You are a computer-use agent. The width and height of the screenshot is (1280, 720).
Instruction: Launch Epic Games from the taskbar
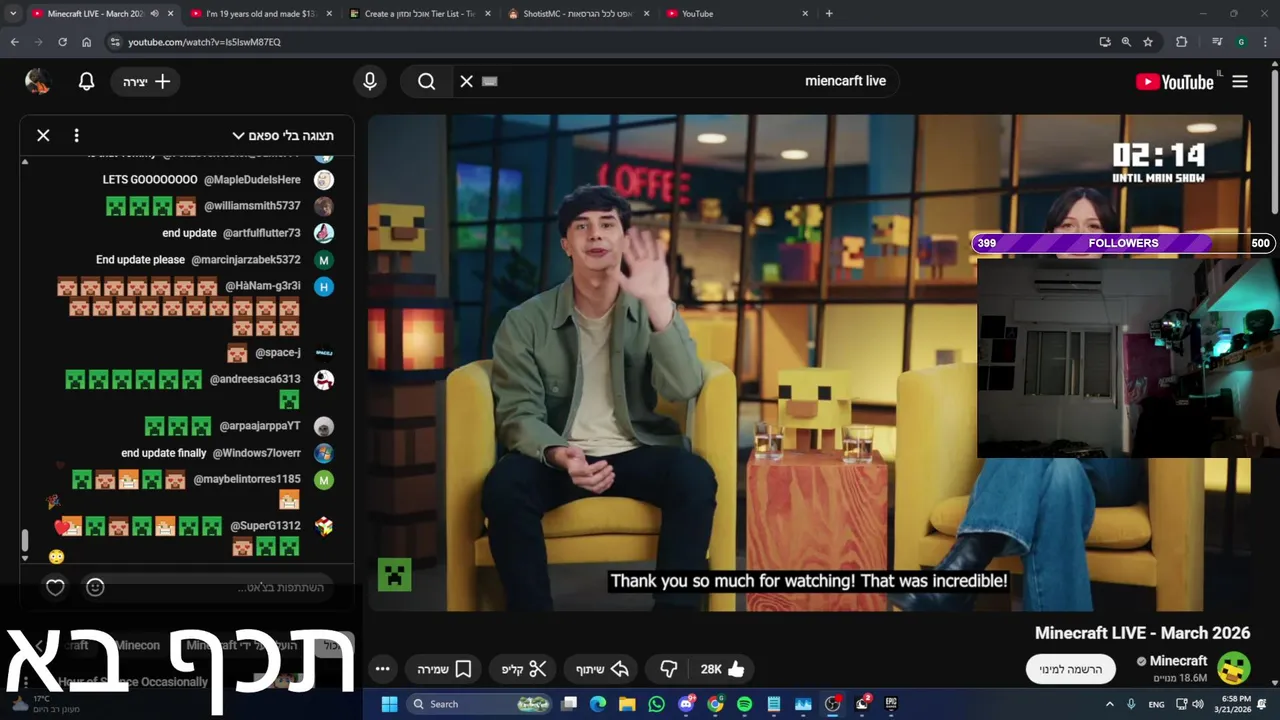(x=891, y=704)
